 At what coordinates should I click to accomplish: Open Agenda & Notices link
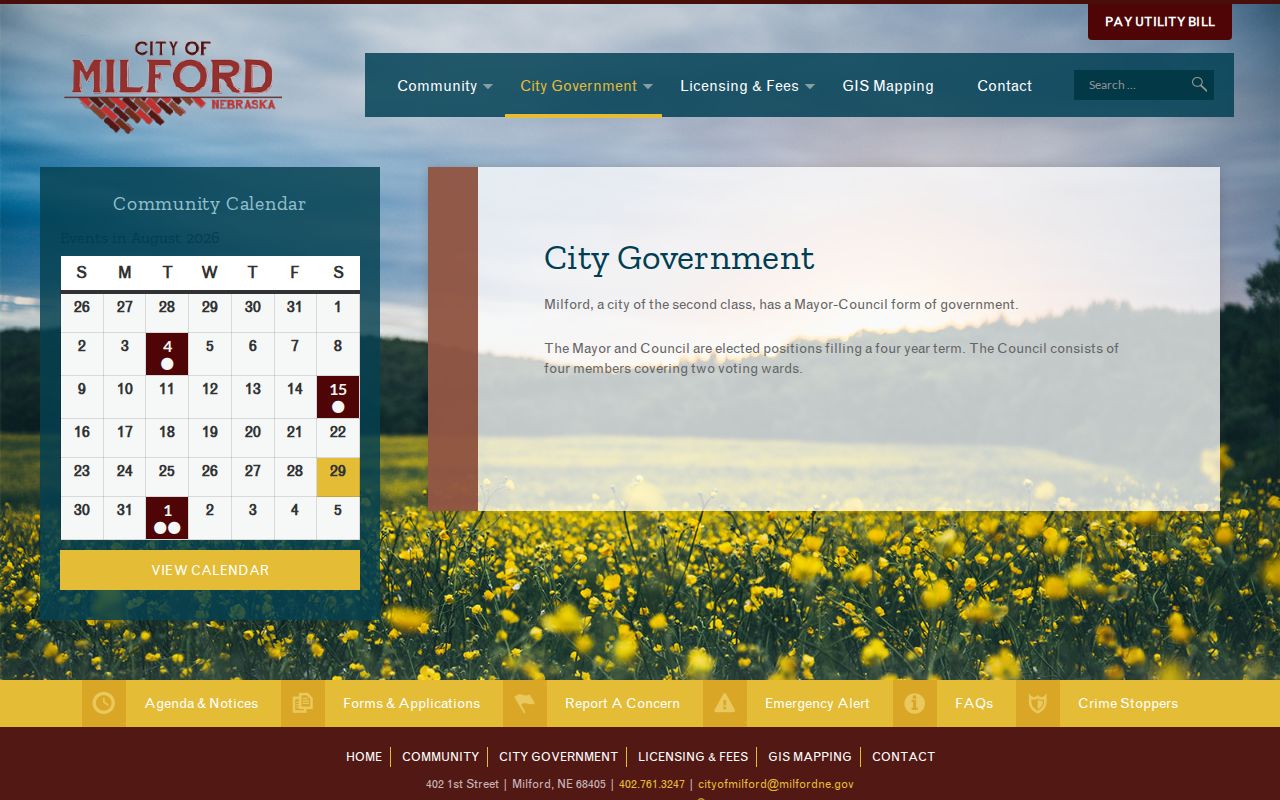click(201, 703)
